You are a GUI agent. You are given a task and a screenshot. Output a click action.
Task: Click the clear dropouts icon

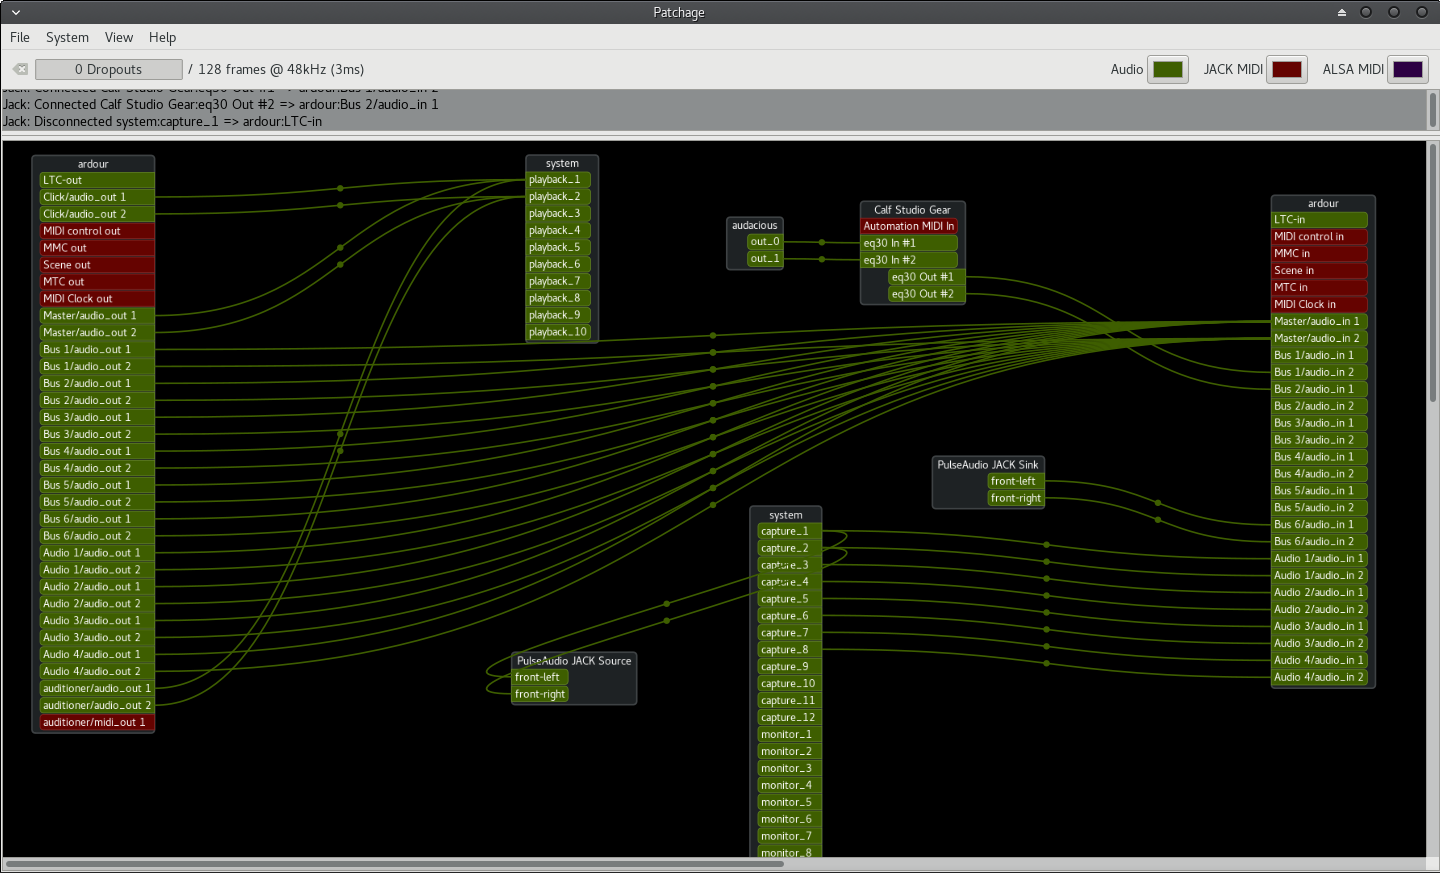20,69
